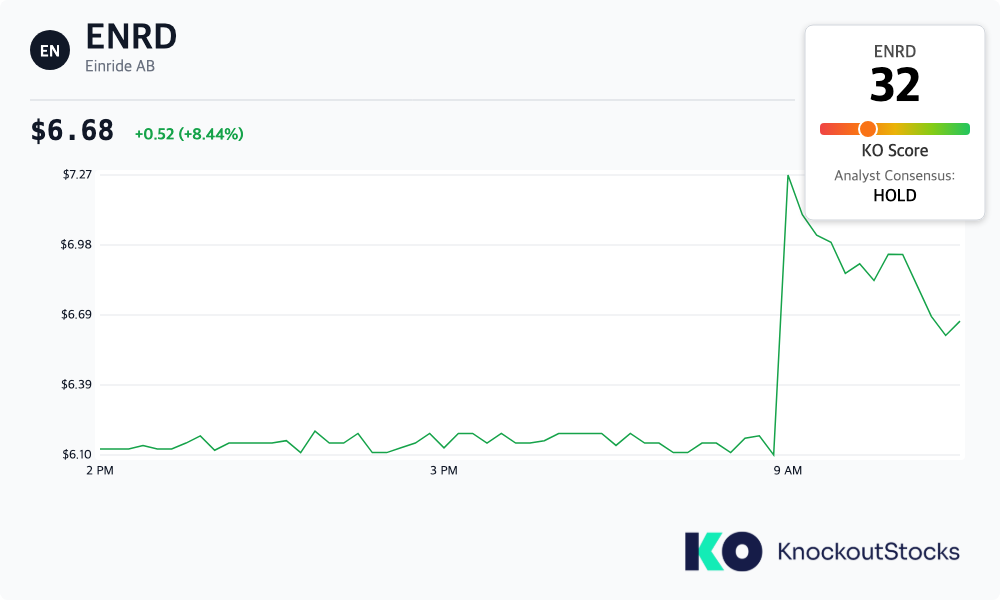
Task: Click the $6.10 y-axis label
Action: 77,455
